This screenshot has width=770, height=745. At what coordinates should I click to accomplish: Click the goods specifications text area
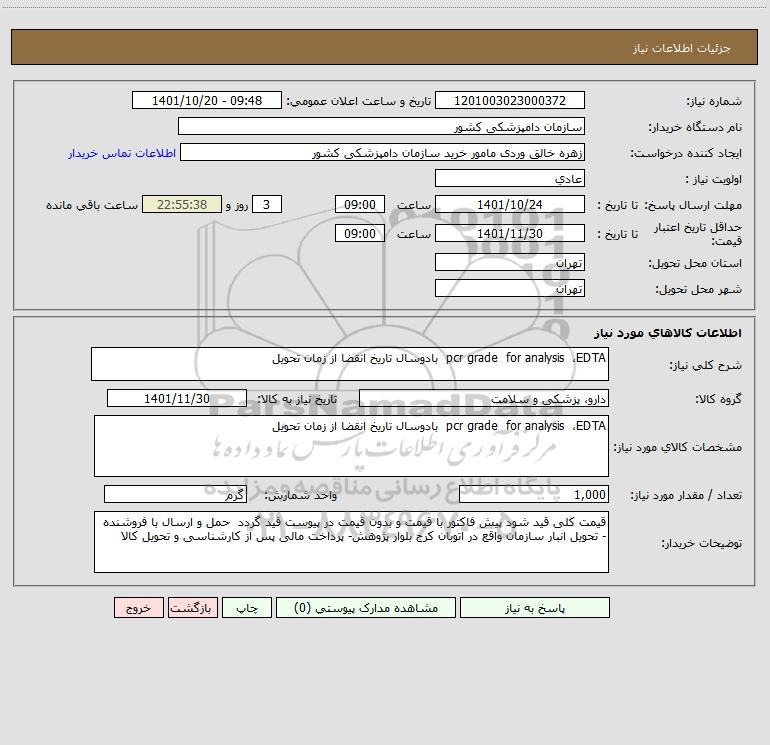tap(351, 446)
